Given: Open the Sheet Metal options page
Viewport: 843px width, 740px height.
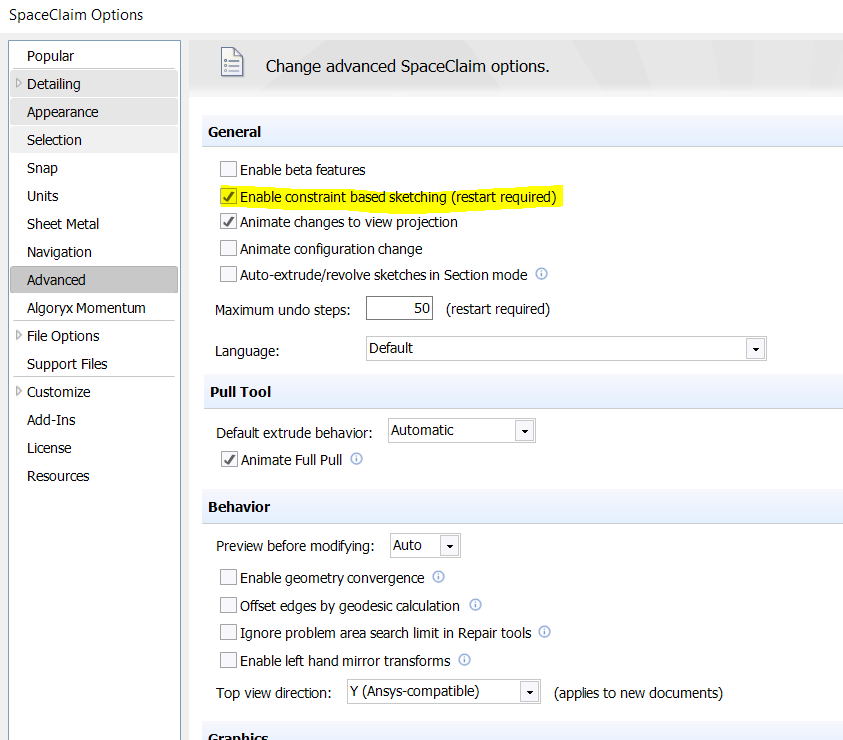Looking at the screenshot, I should [63, 224].
